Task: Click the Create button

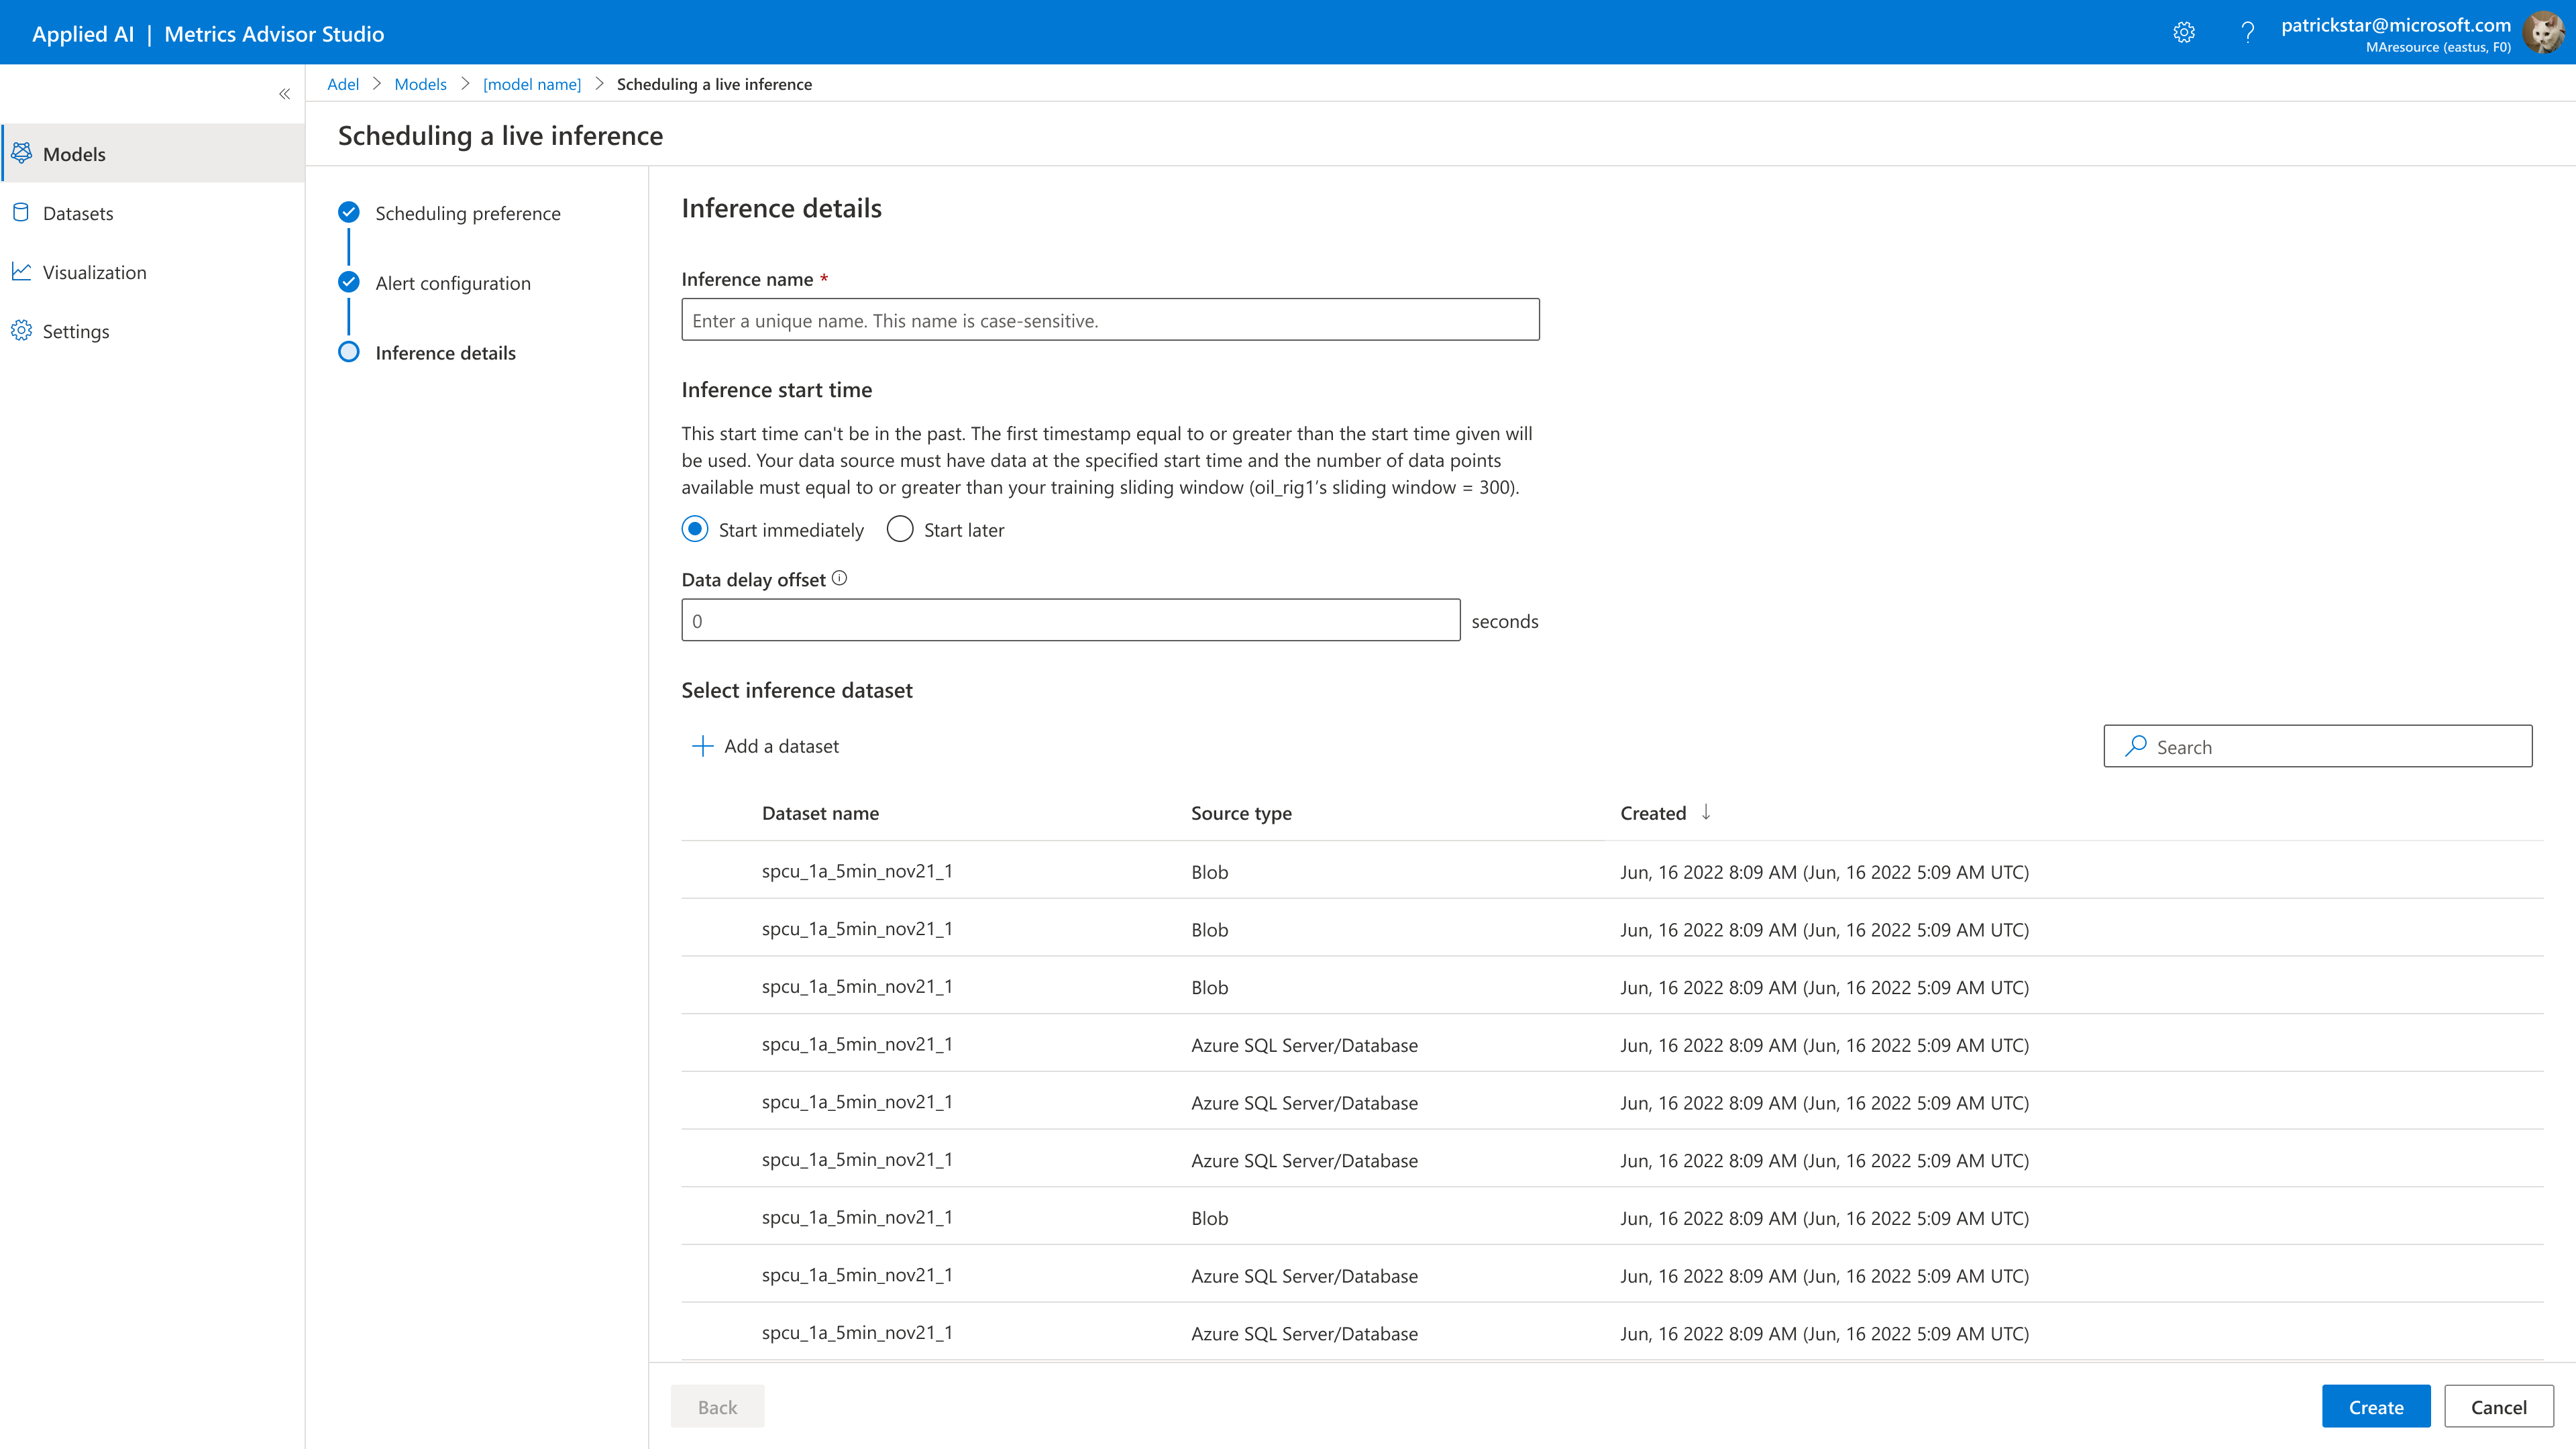Action: point(2376,1406)
